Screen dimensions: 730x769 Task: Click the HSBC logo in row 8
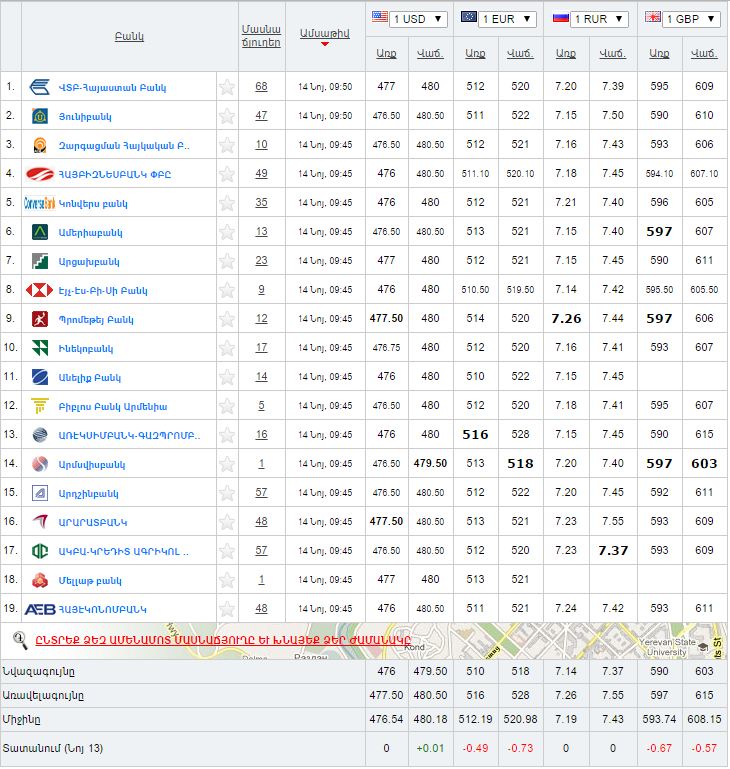[40, 290]
